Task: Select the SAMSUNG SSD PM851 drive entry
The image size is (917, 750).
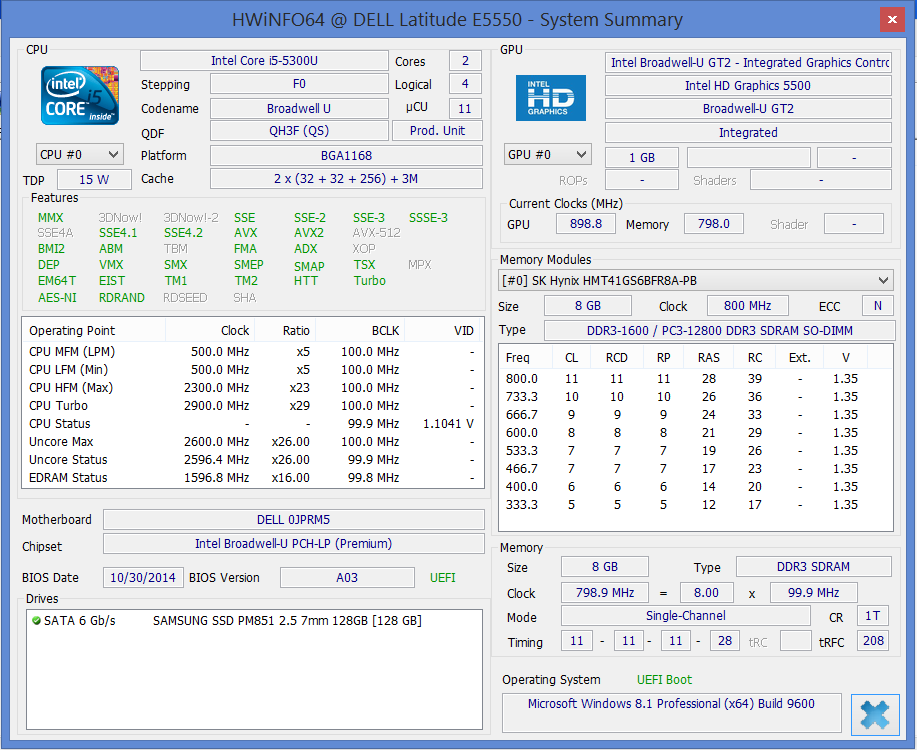Action: click(254, 621)
